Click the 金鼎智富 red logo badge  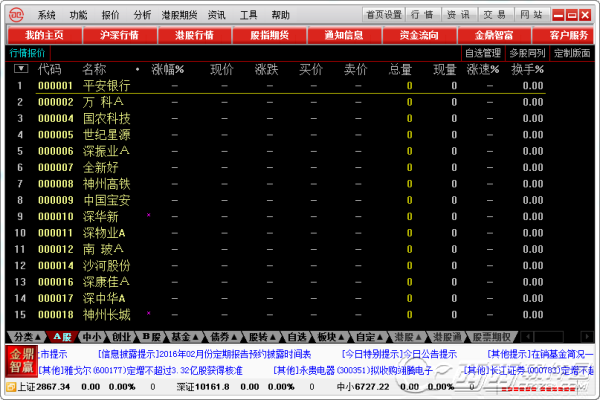pos(21,361)
